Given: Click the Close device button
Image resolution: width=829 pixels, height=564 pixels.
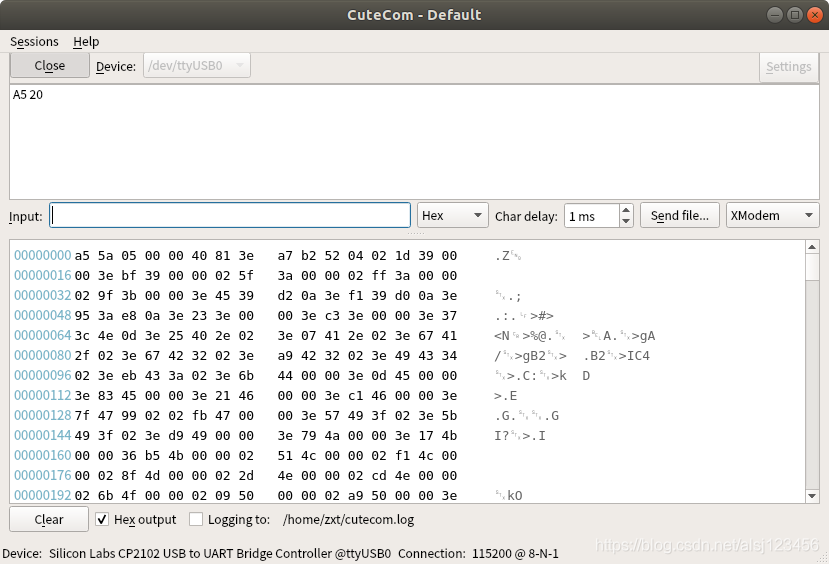Looking at the screenshot, I should tap(50, 66).
